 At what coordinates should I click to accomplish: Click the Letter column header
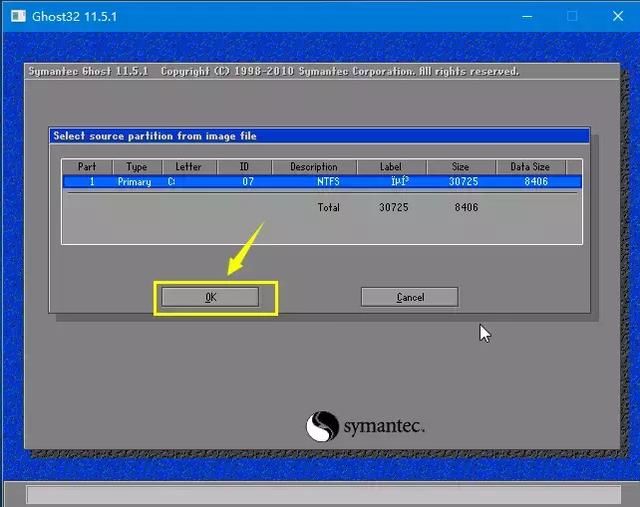tap(188, 167)
